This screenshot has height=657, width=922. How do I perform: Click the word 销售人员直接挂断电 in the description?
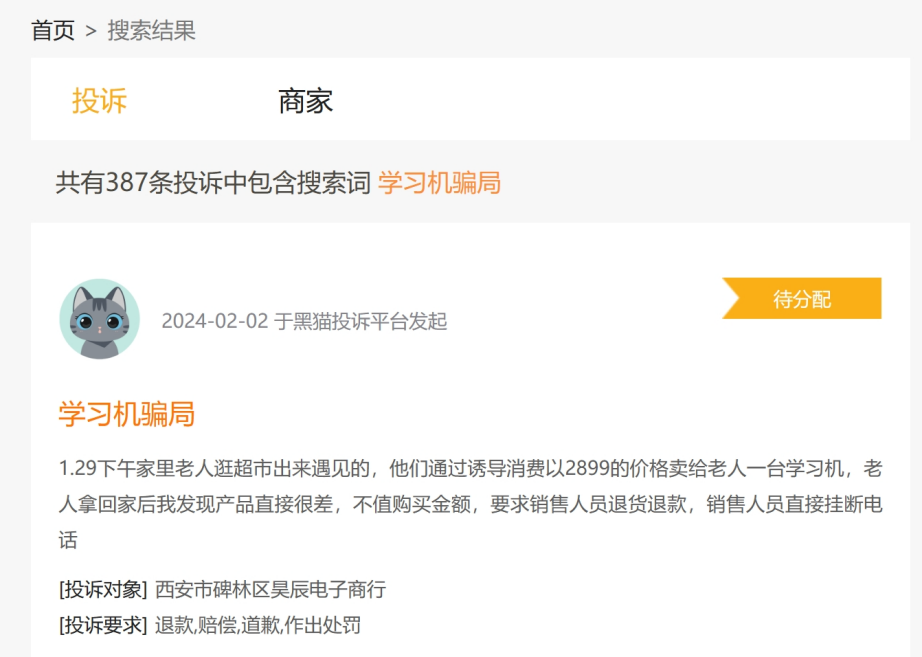tap(795, 504)
